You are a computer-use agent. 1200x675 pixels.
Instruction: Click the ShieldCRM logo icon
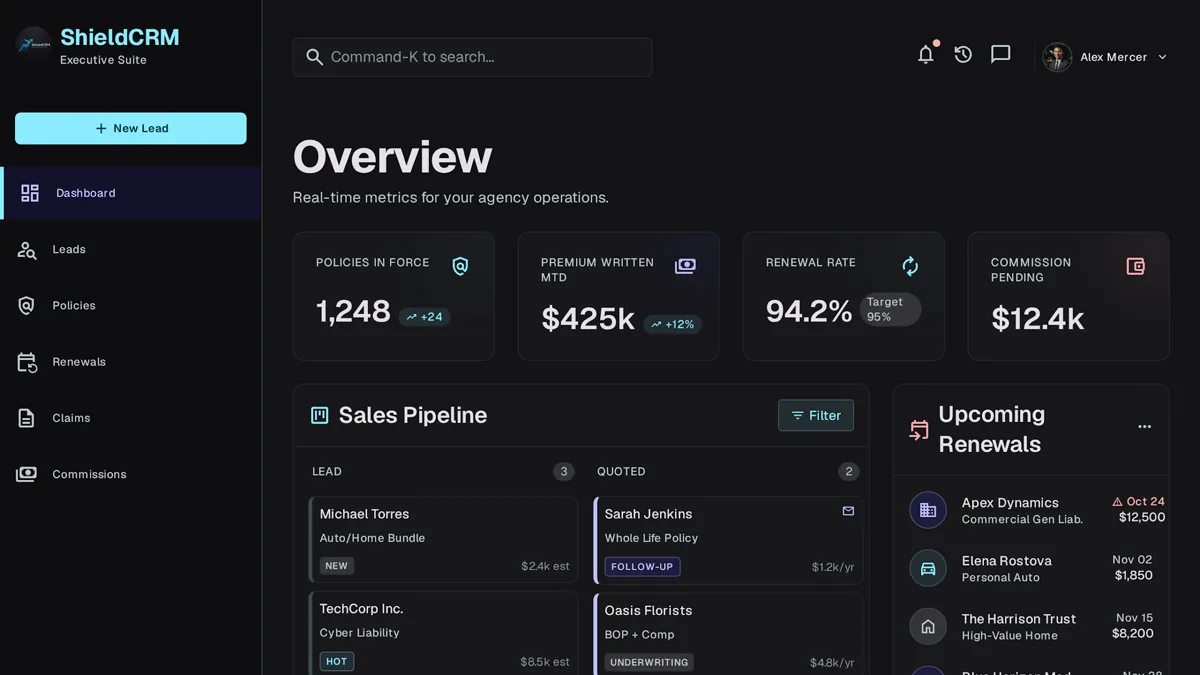point(33,43)
